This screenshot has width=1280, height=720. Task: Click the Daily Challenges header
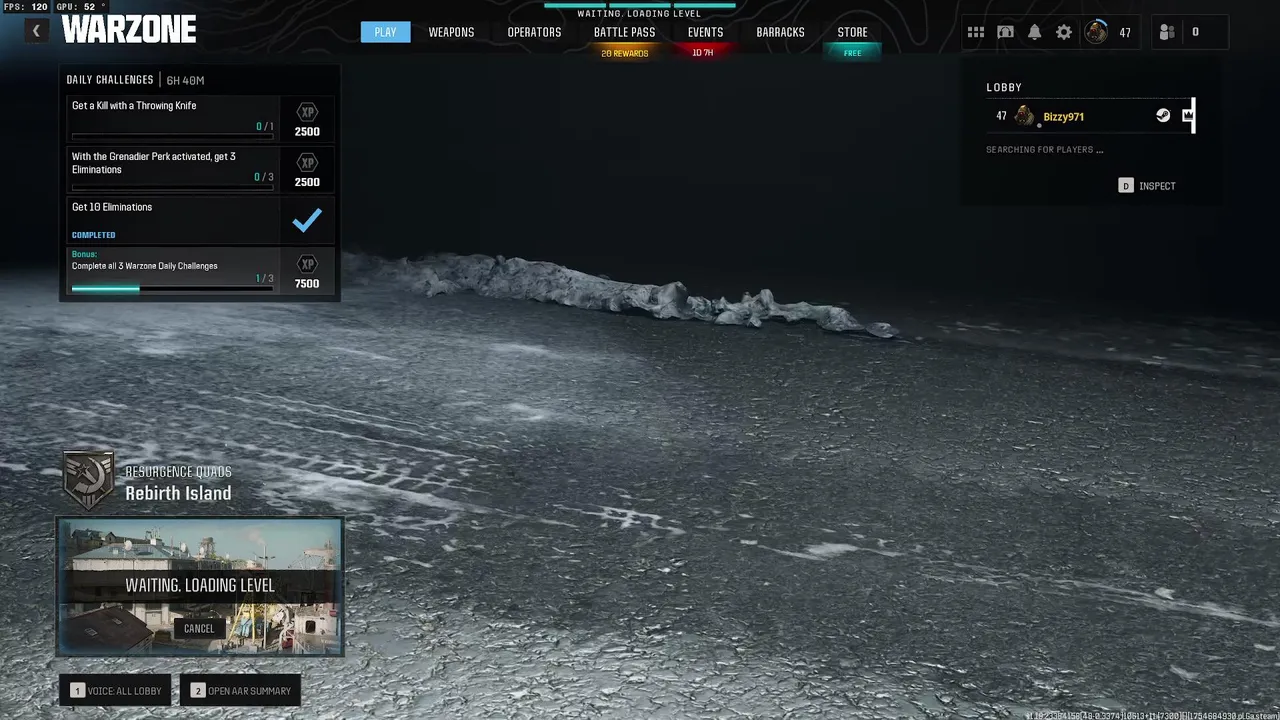pyautogui.click(x=110, y=79)
